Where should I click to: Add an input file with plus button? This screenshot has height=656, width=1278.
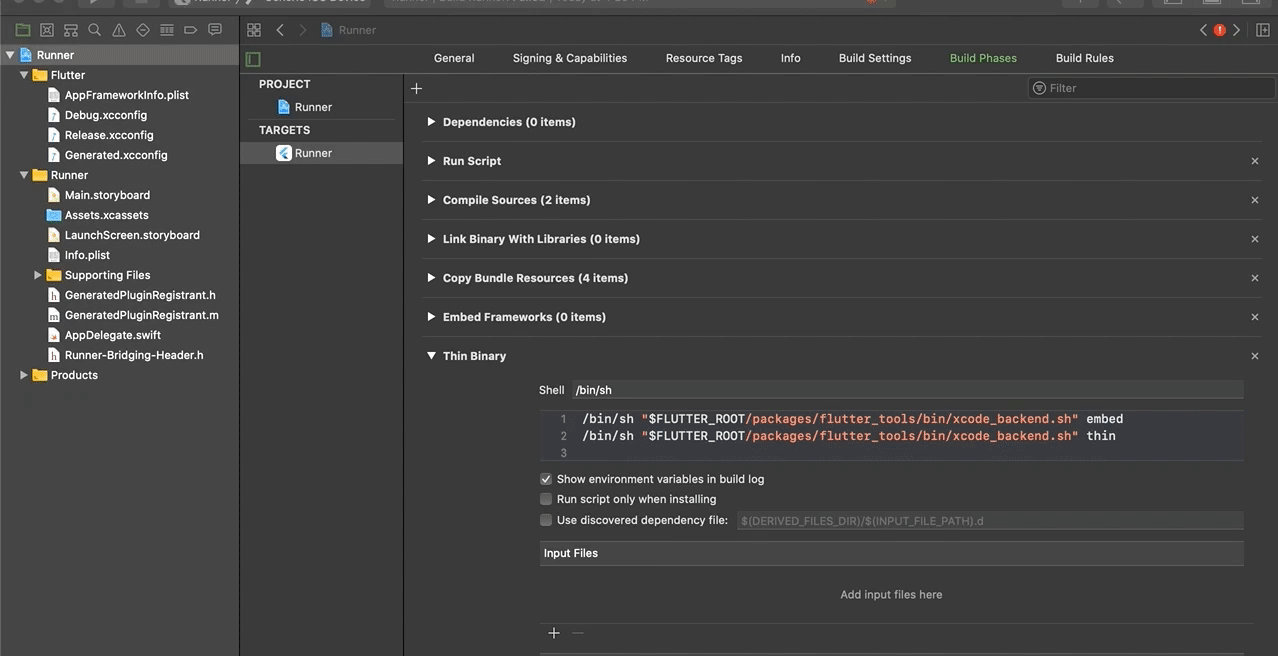click(x=554, y=633)
